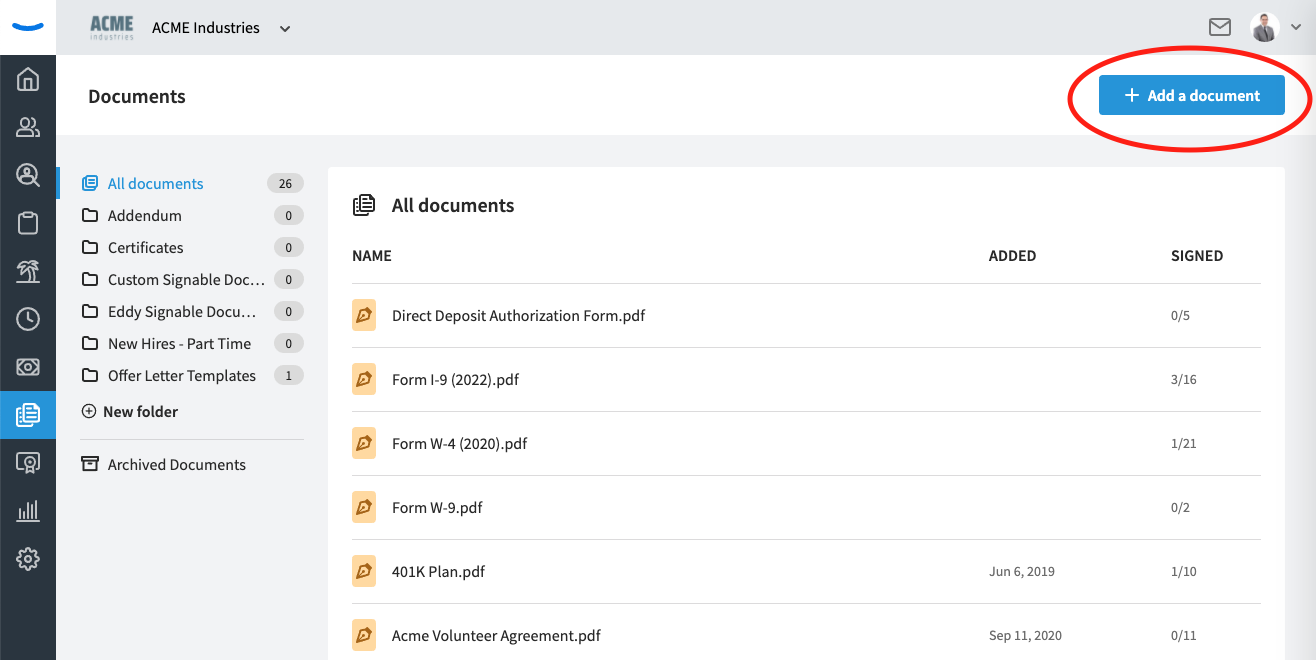The image size is (1316, 660).
Task: Select the clock time tracking icon
Action: (x=27, y=319)
